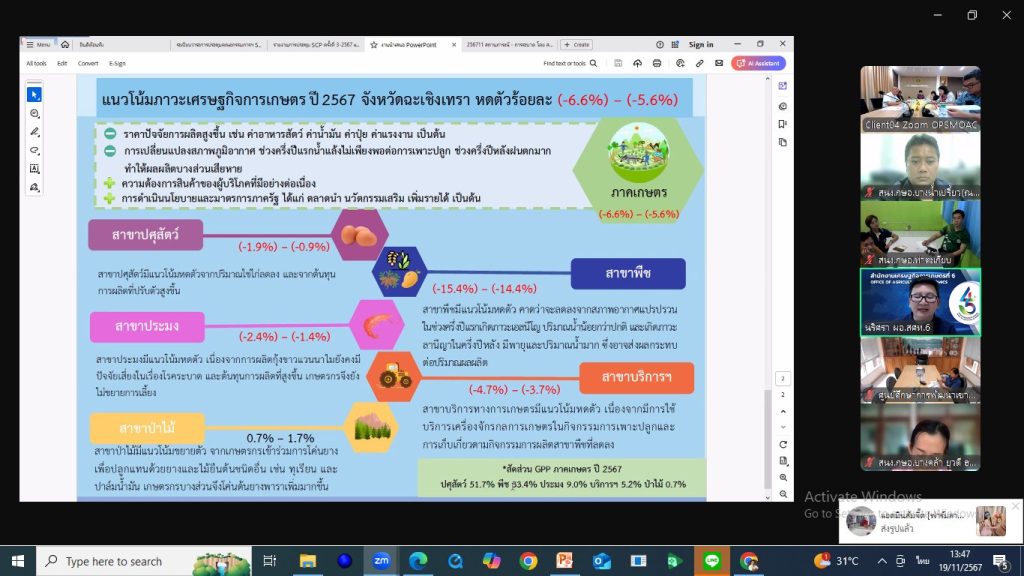
Task: Print the document using the printer icon
Action: pos(656,63)
